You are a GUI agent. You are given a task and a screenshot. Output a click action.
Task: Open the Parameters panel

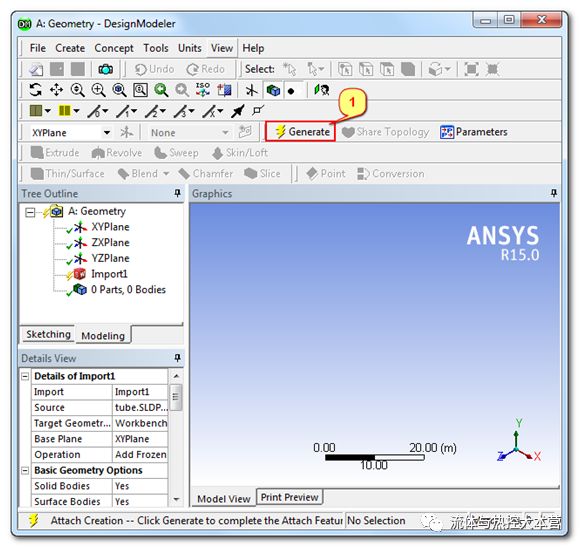474,132
